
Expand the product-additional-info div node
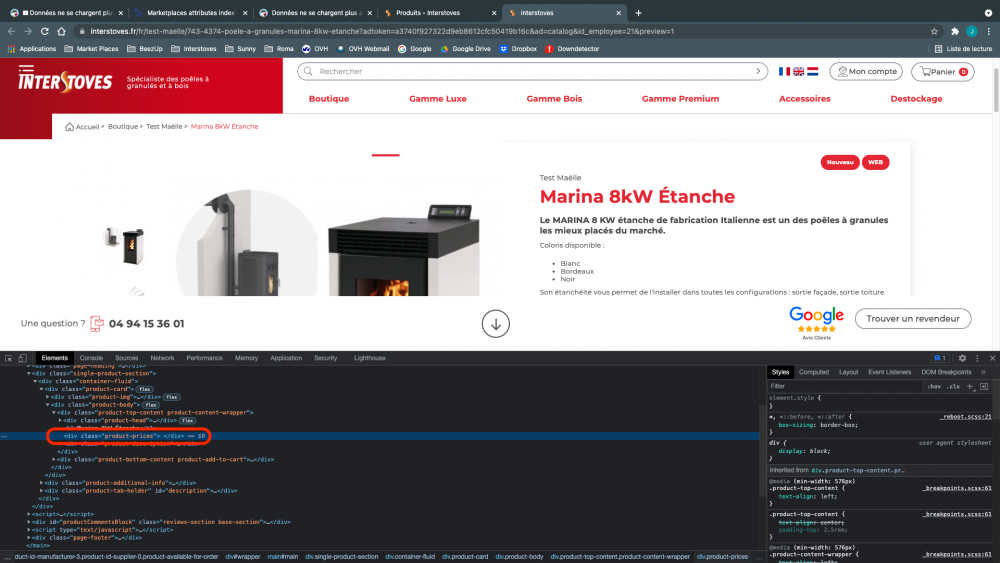pos(41,483)
